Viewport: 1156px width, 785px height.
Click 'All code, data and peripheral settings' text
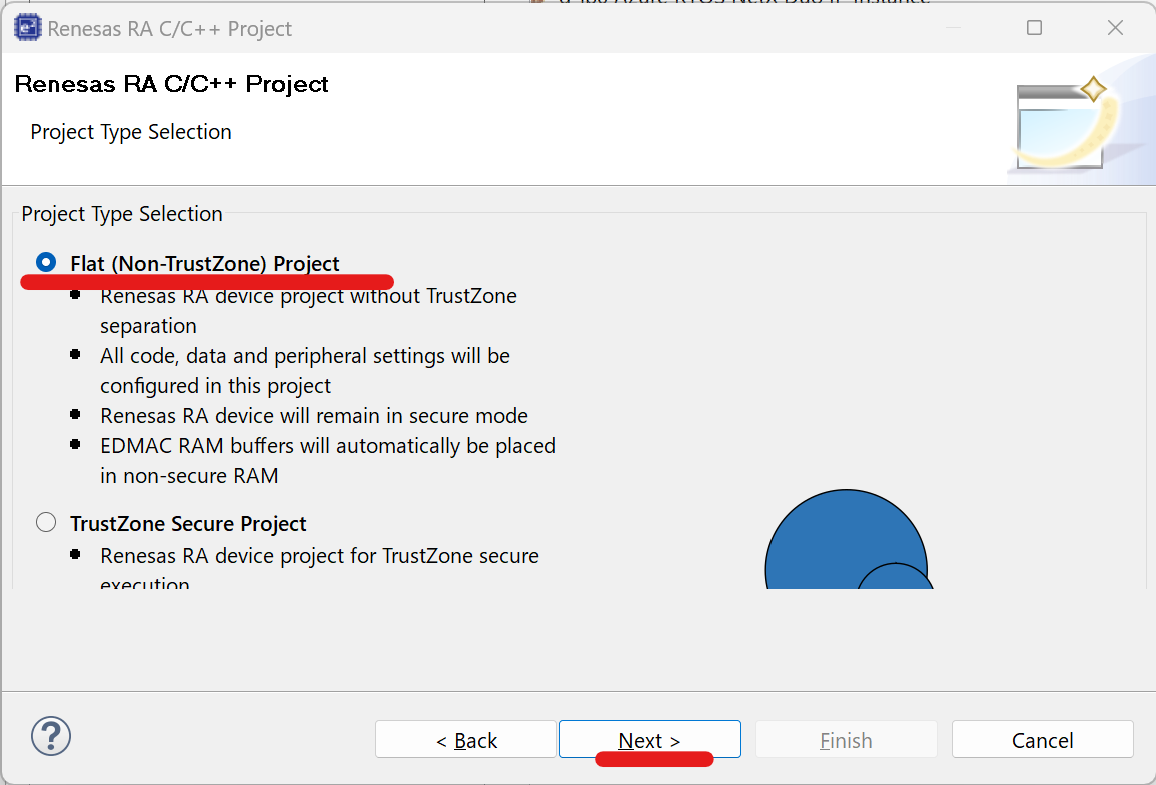[x=305, y=356]
